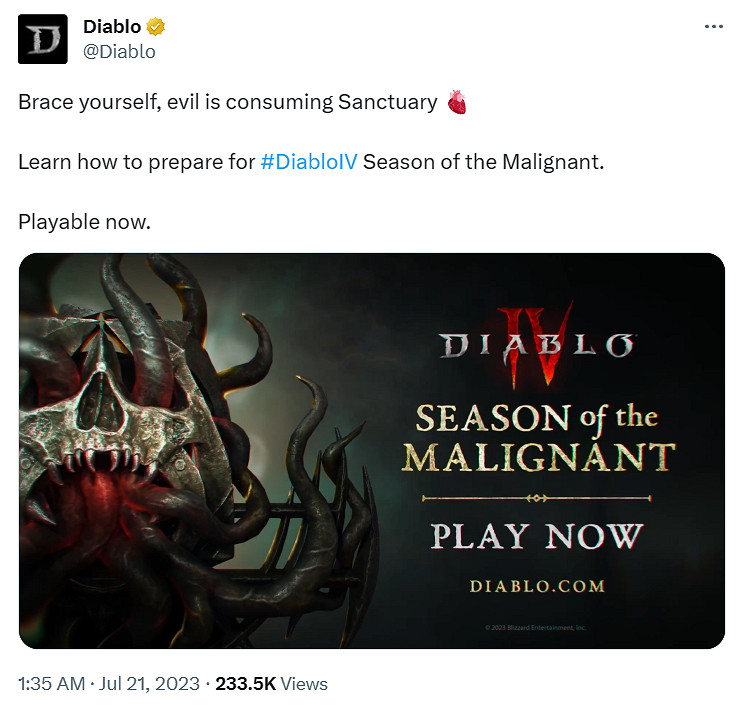Click the Jul 21, 2023 date
The height and width of the screenshot is (705, 742).
pyautogui.click(x=149, y=684)
